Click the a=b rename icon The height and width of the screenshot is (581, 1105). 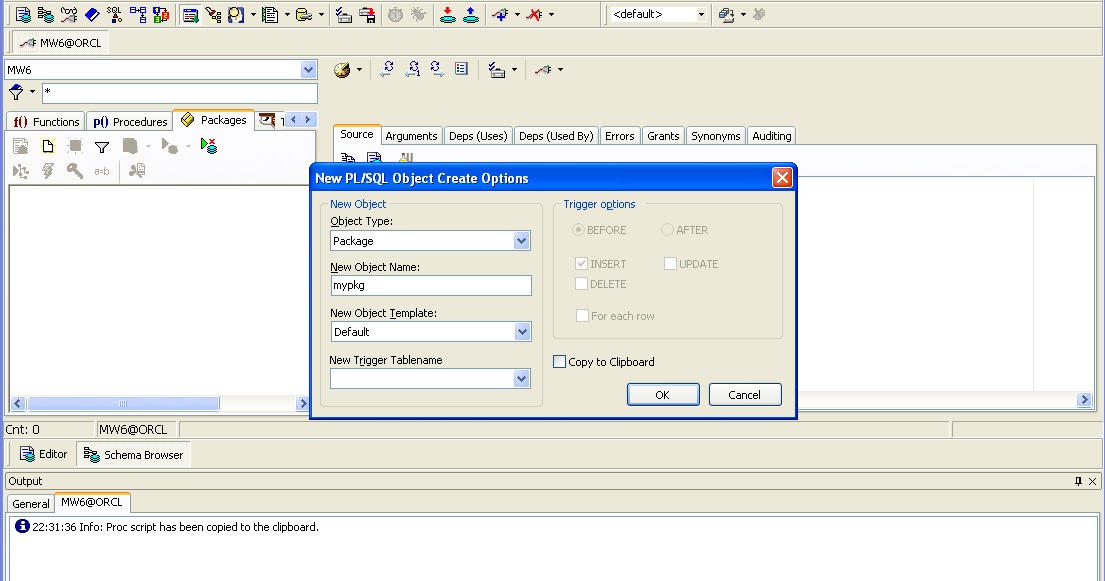101,170
